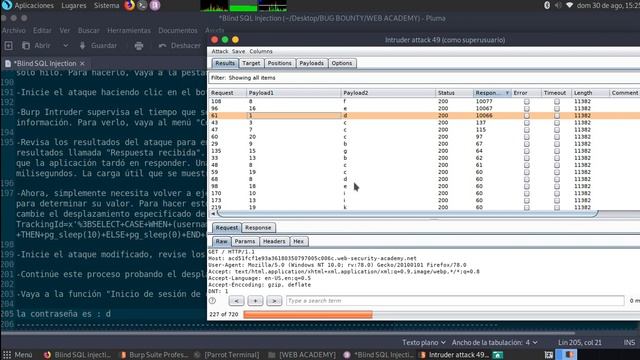Viewport: 640px width, 360px height.
Task: Click previous match '<' button
Action: coord(236,301)
